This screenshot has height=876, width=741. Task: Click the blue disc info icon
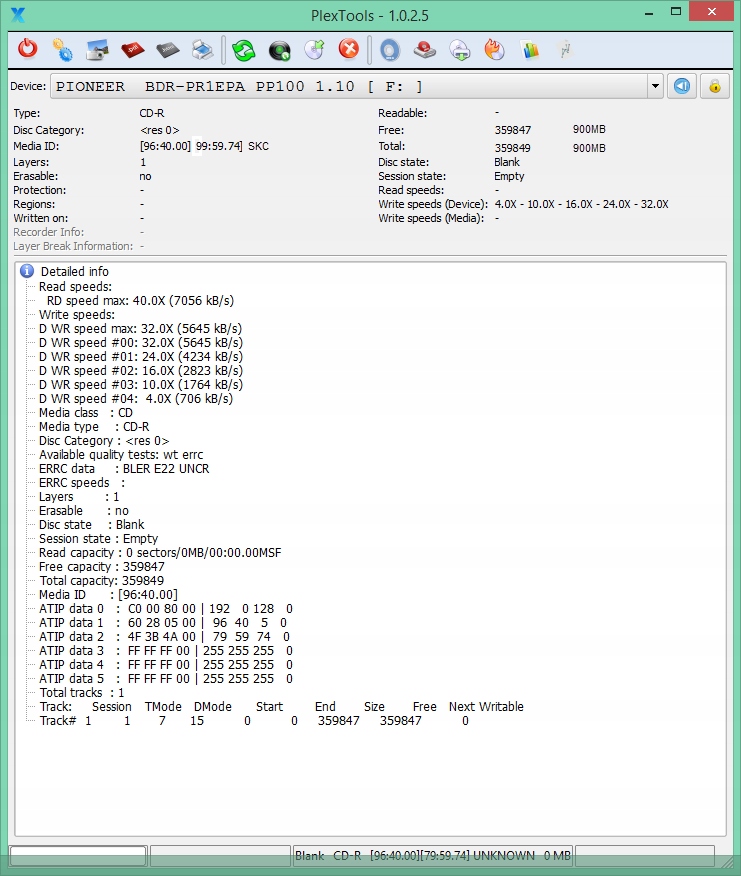(x=390, y=49)
